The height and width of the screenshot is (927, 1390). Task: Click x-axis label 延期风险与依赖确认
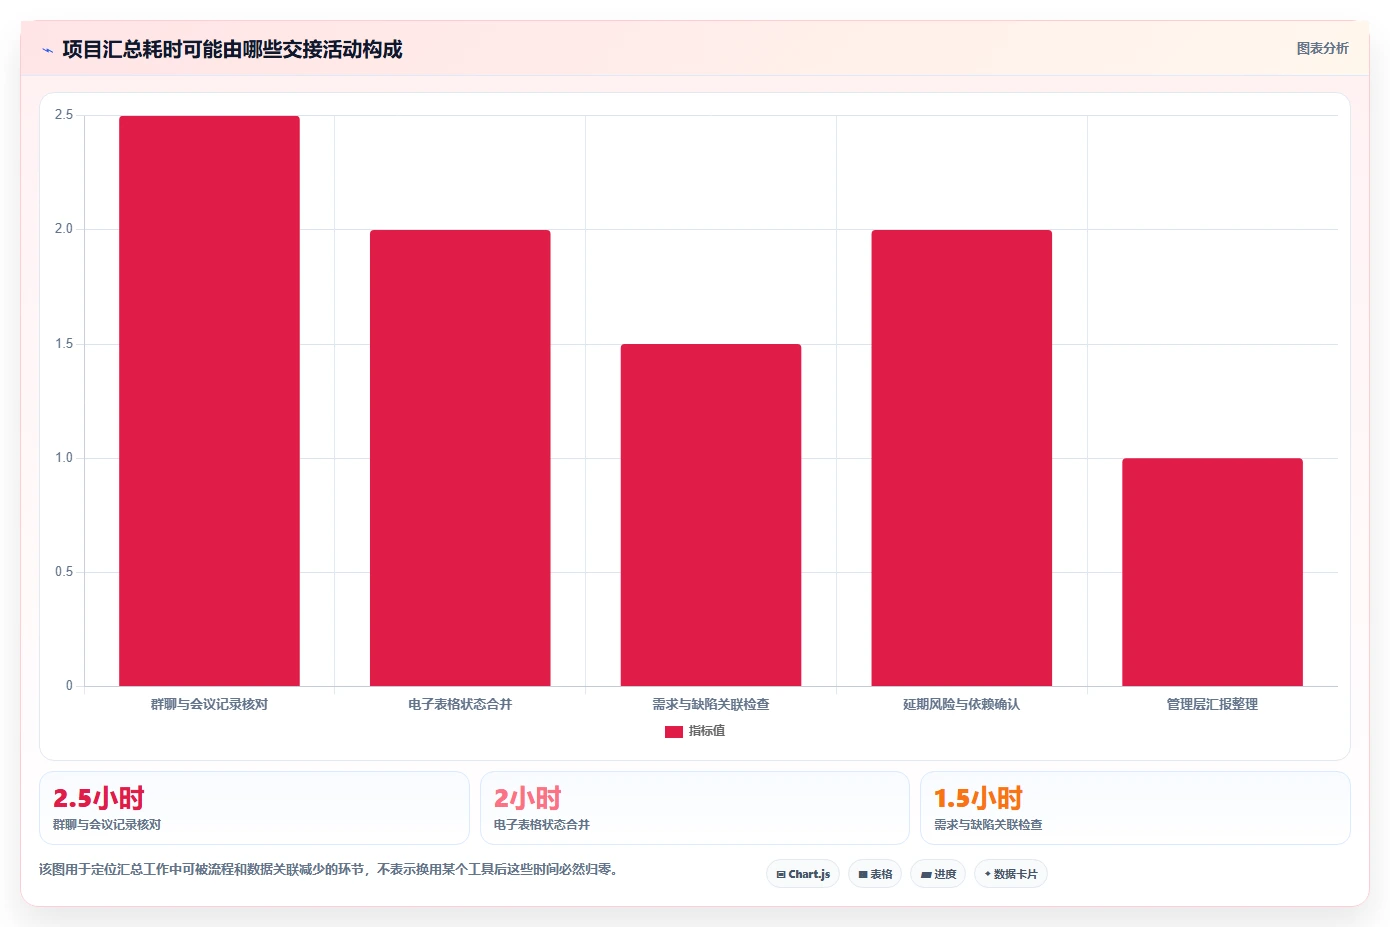(x=962, y=705)
